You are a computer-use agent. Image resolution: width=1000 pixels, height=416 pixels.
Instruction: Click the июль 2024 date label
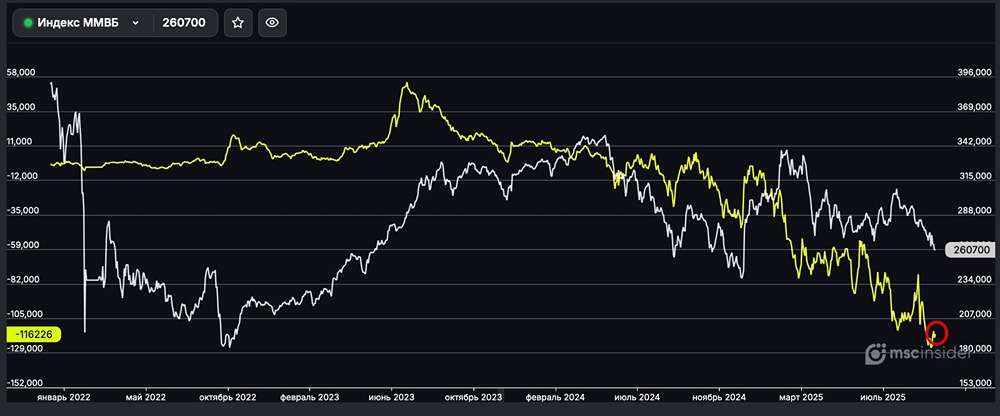[x=637, y=397]
